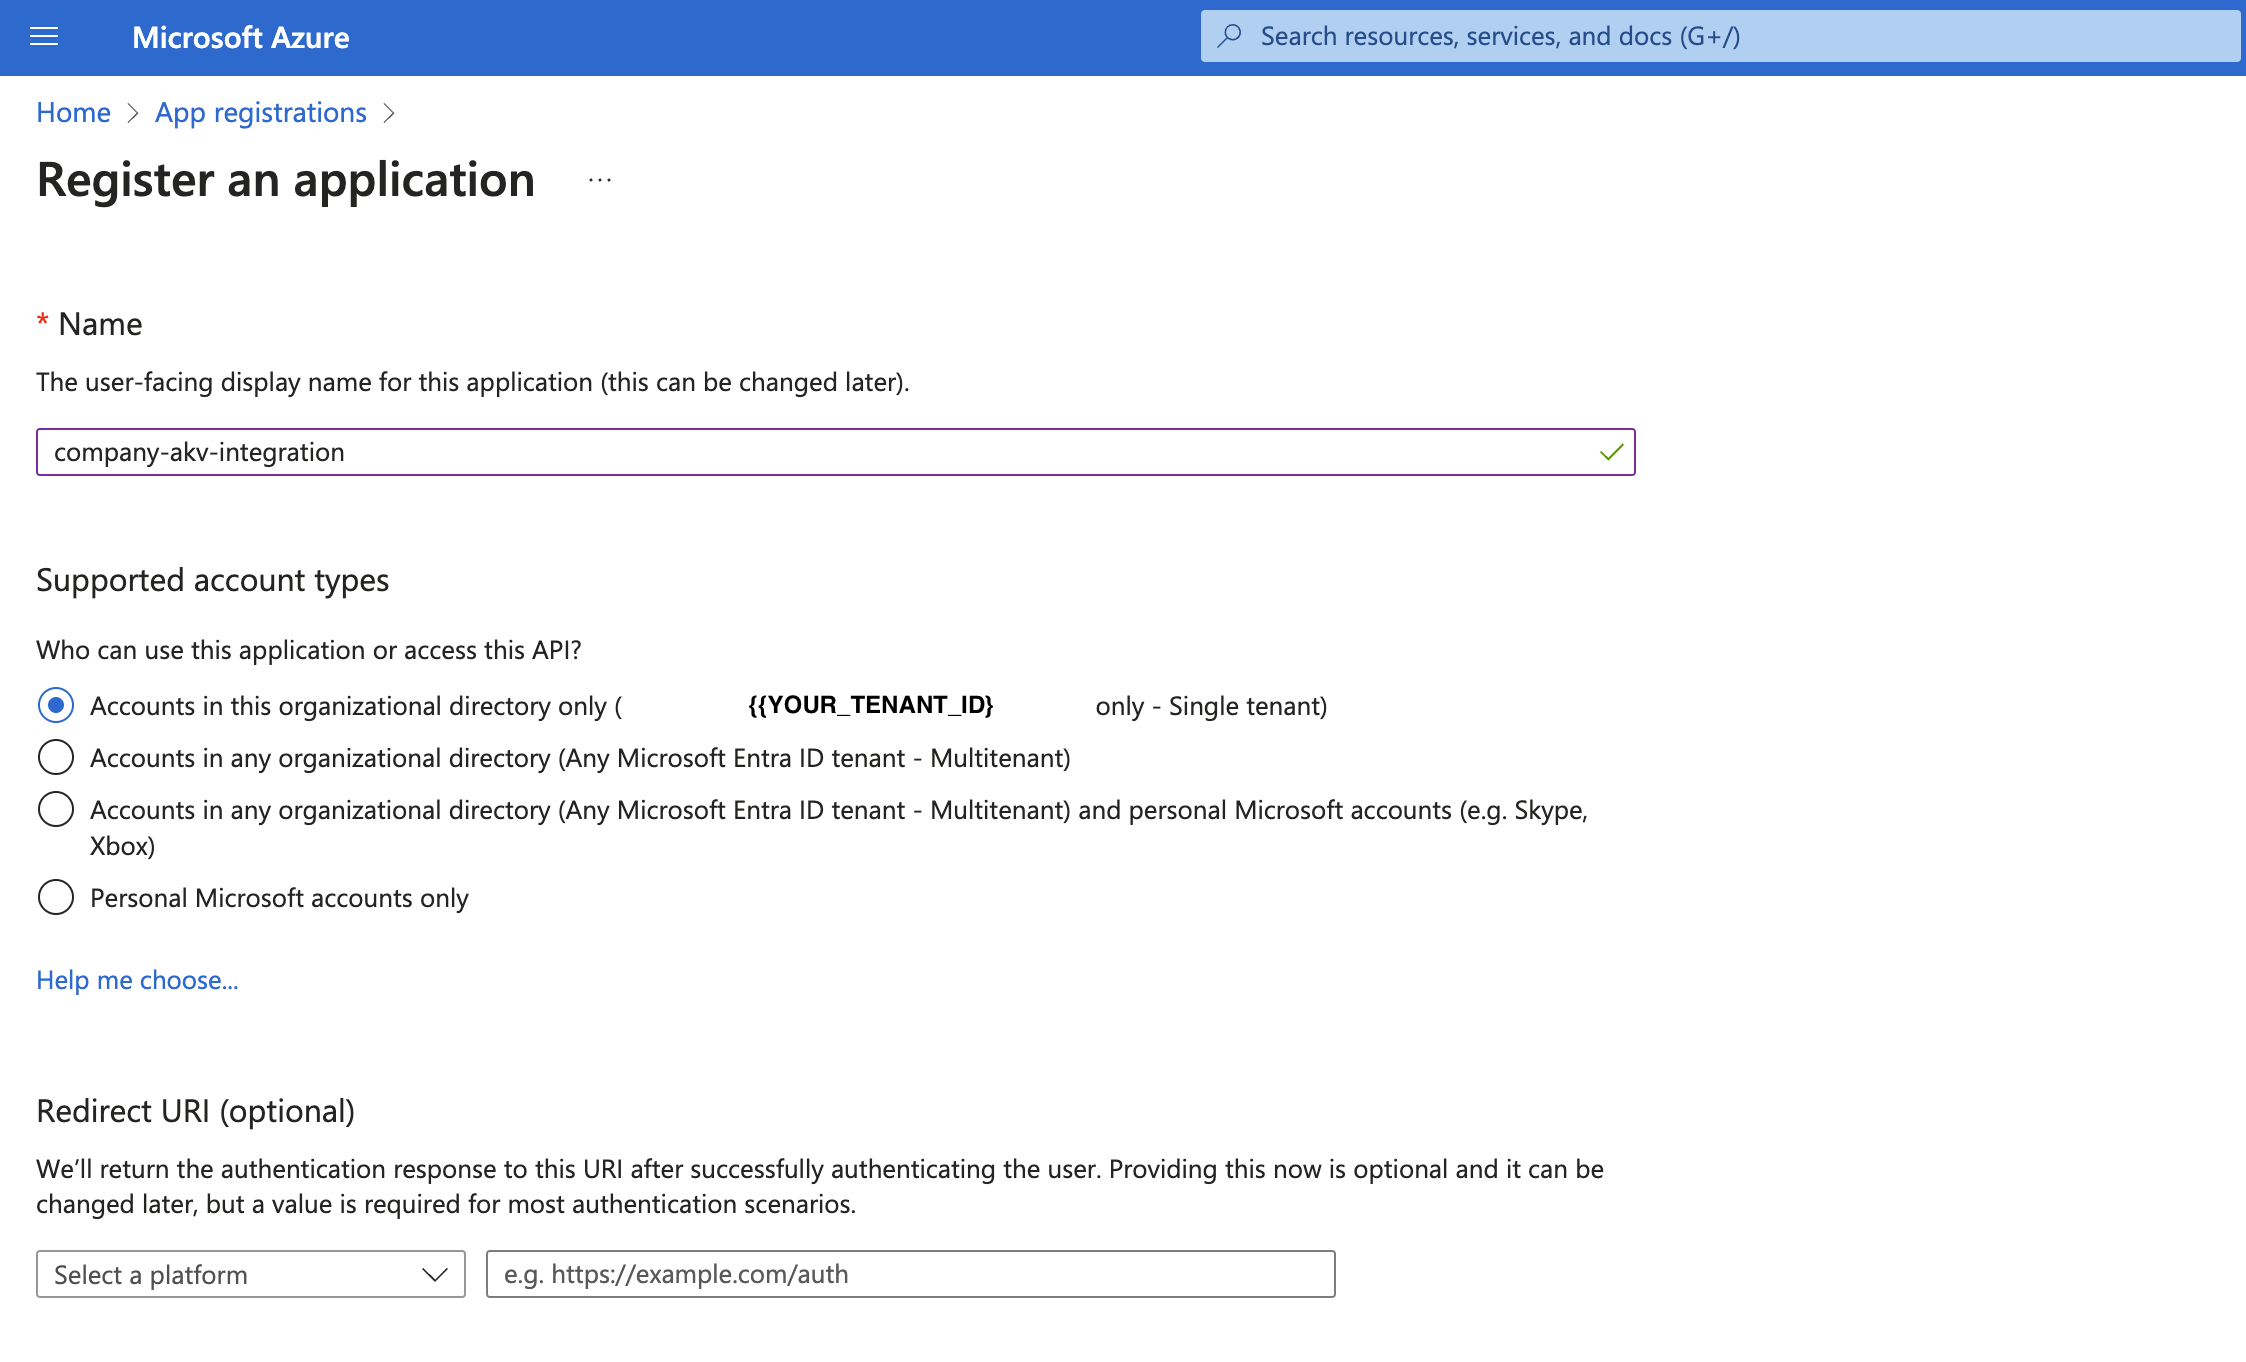
Task: Go to Home breadcrumb
Action: point(73,112)
